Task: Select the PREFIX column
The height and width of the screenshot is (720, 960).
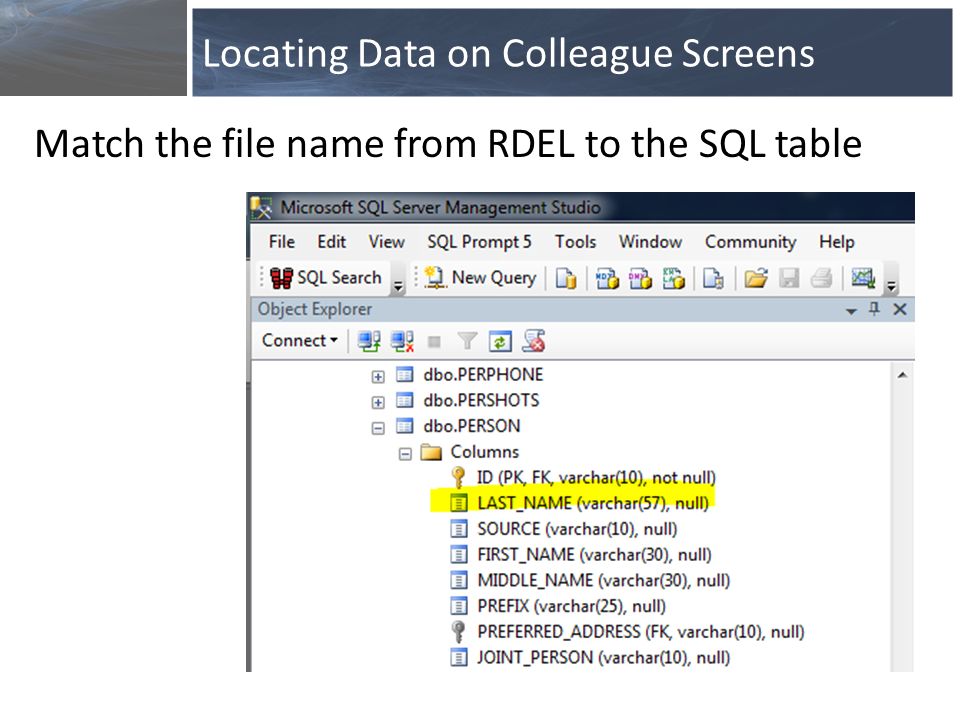Action: click(571, 606)
